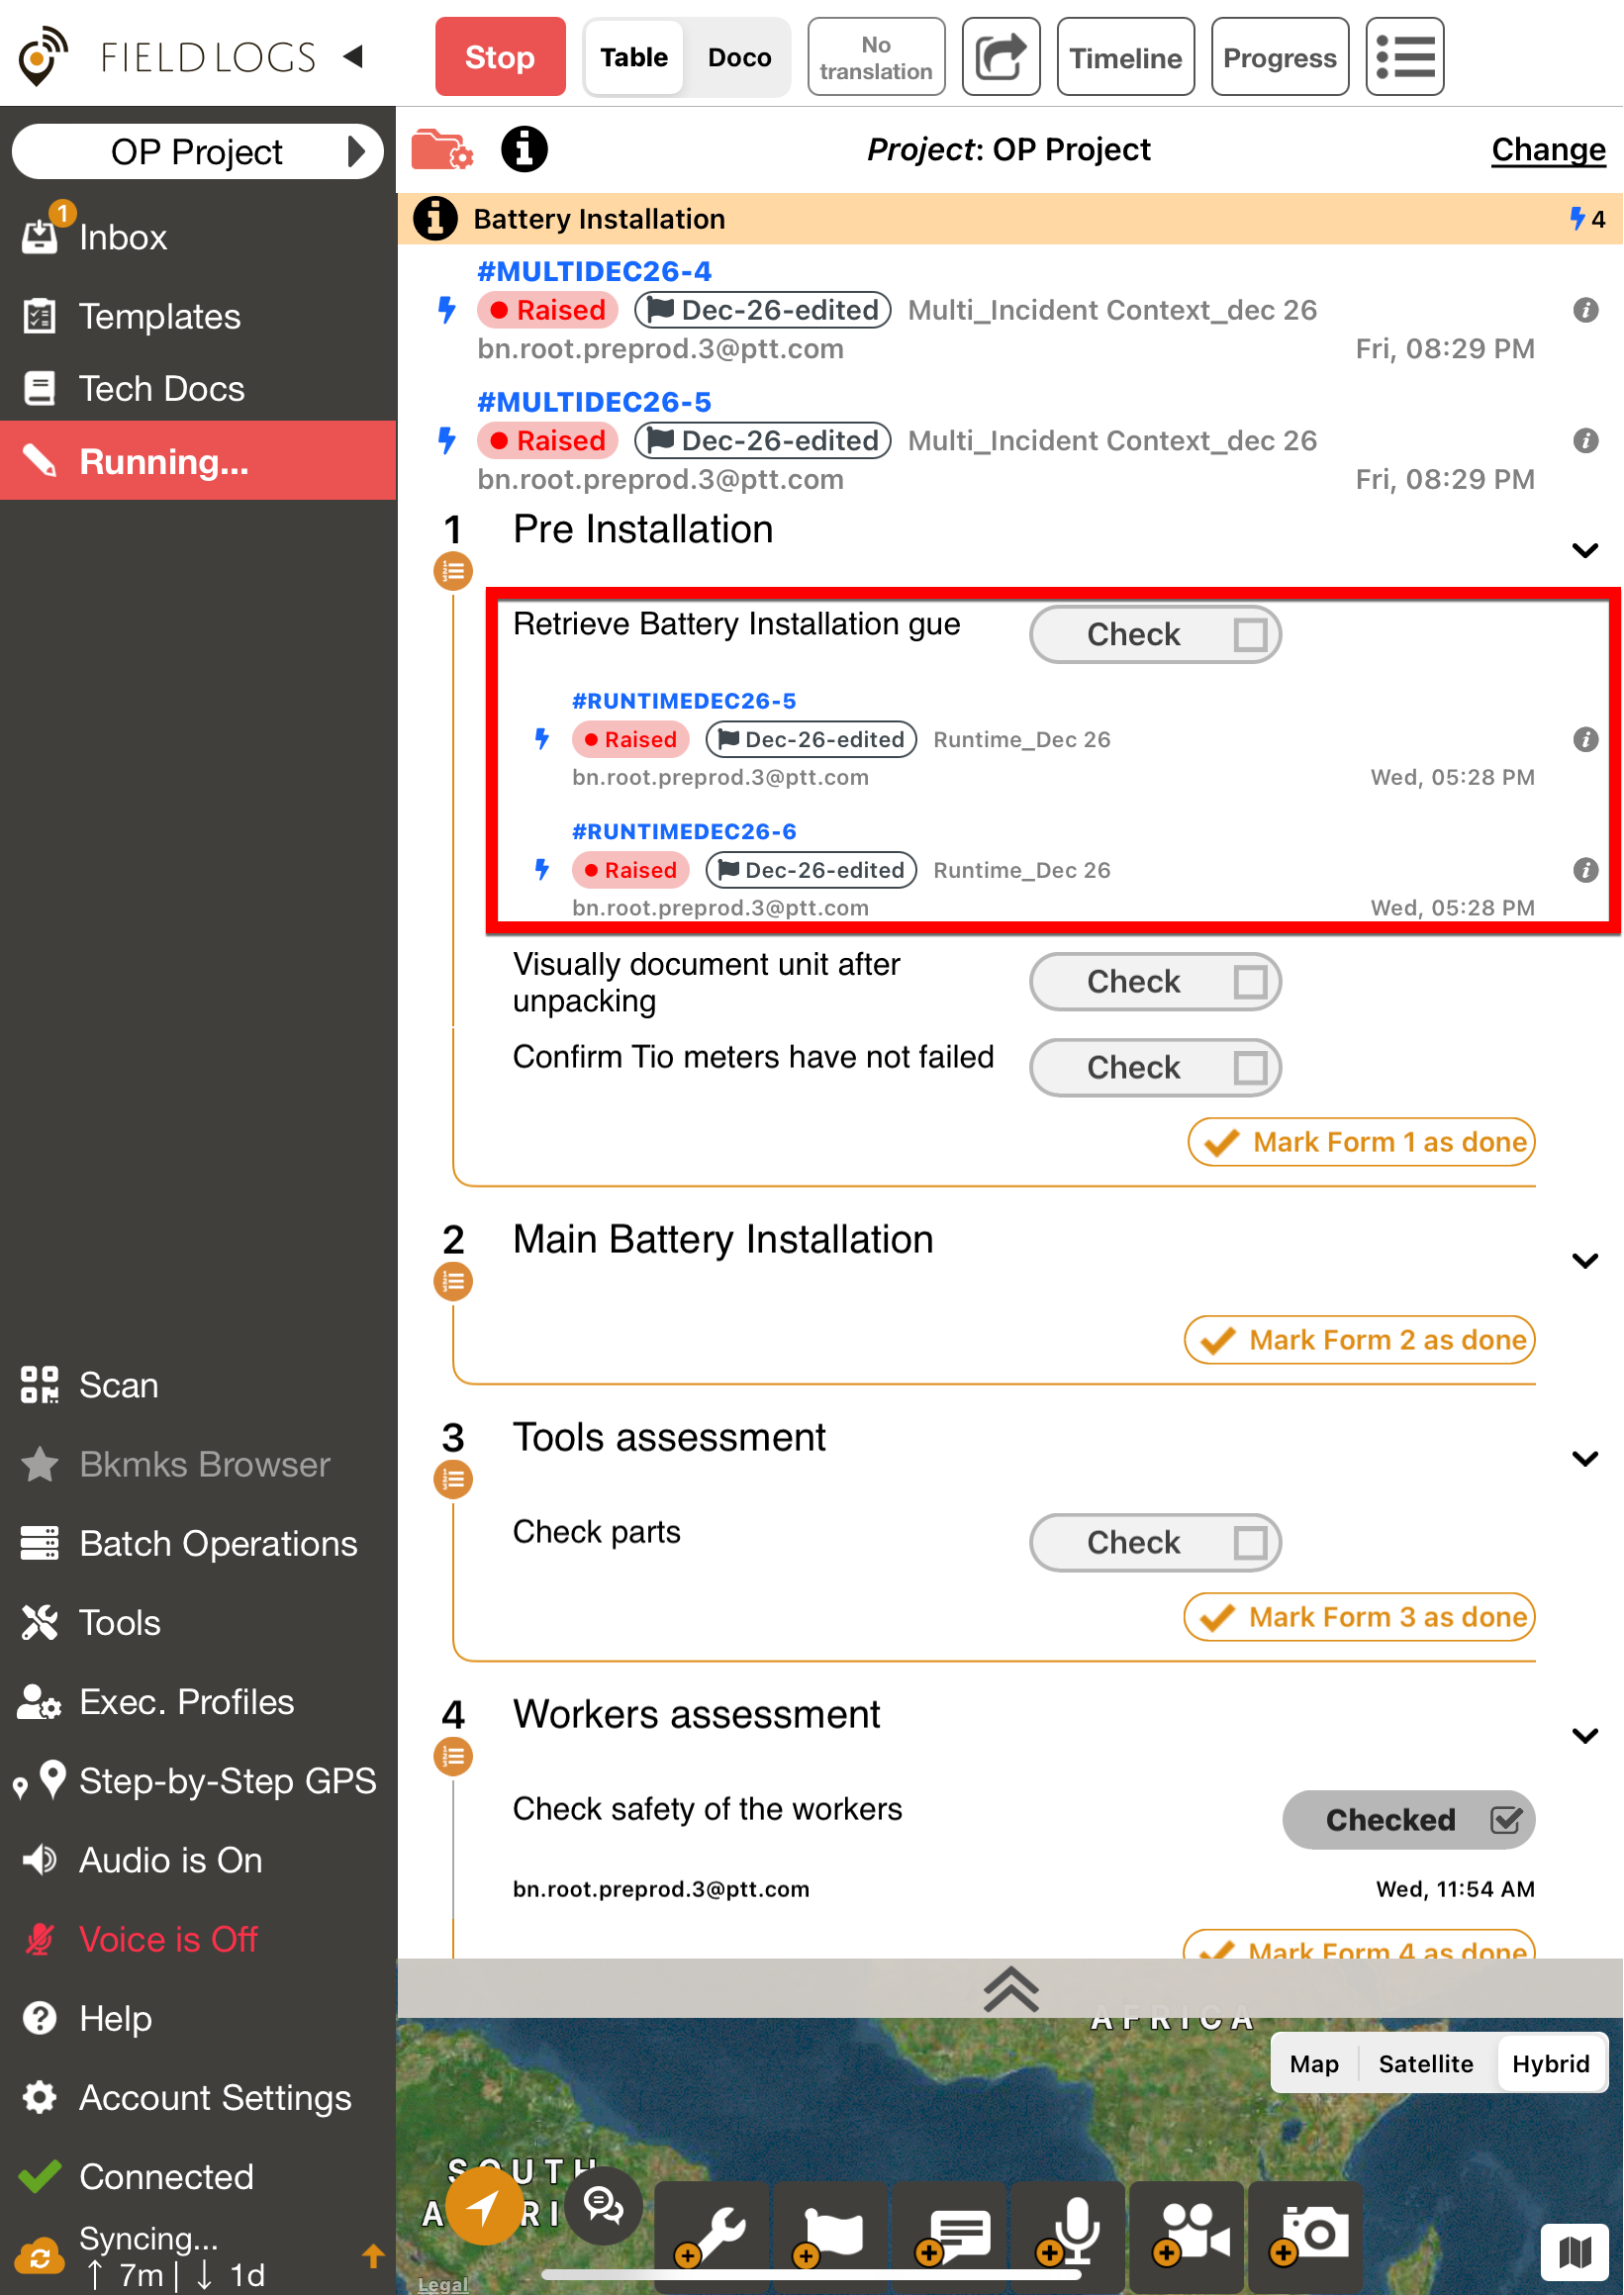Open the list view icon at top right
The width and height of the screenshot is (1624, 2295).
coord(1404,57)
